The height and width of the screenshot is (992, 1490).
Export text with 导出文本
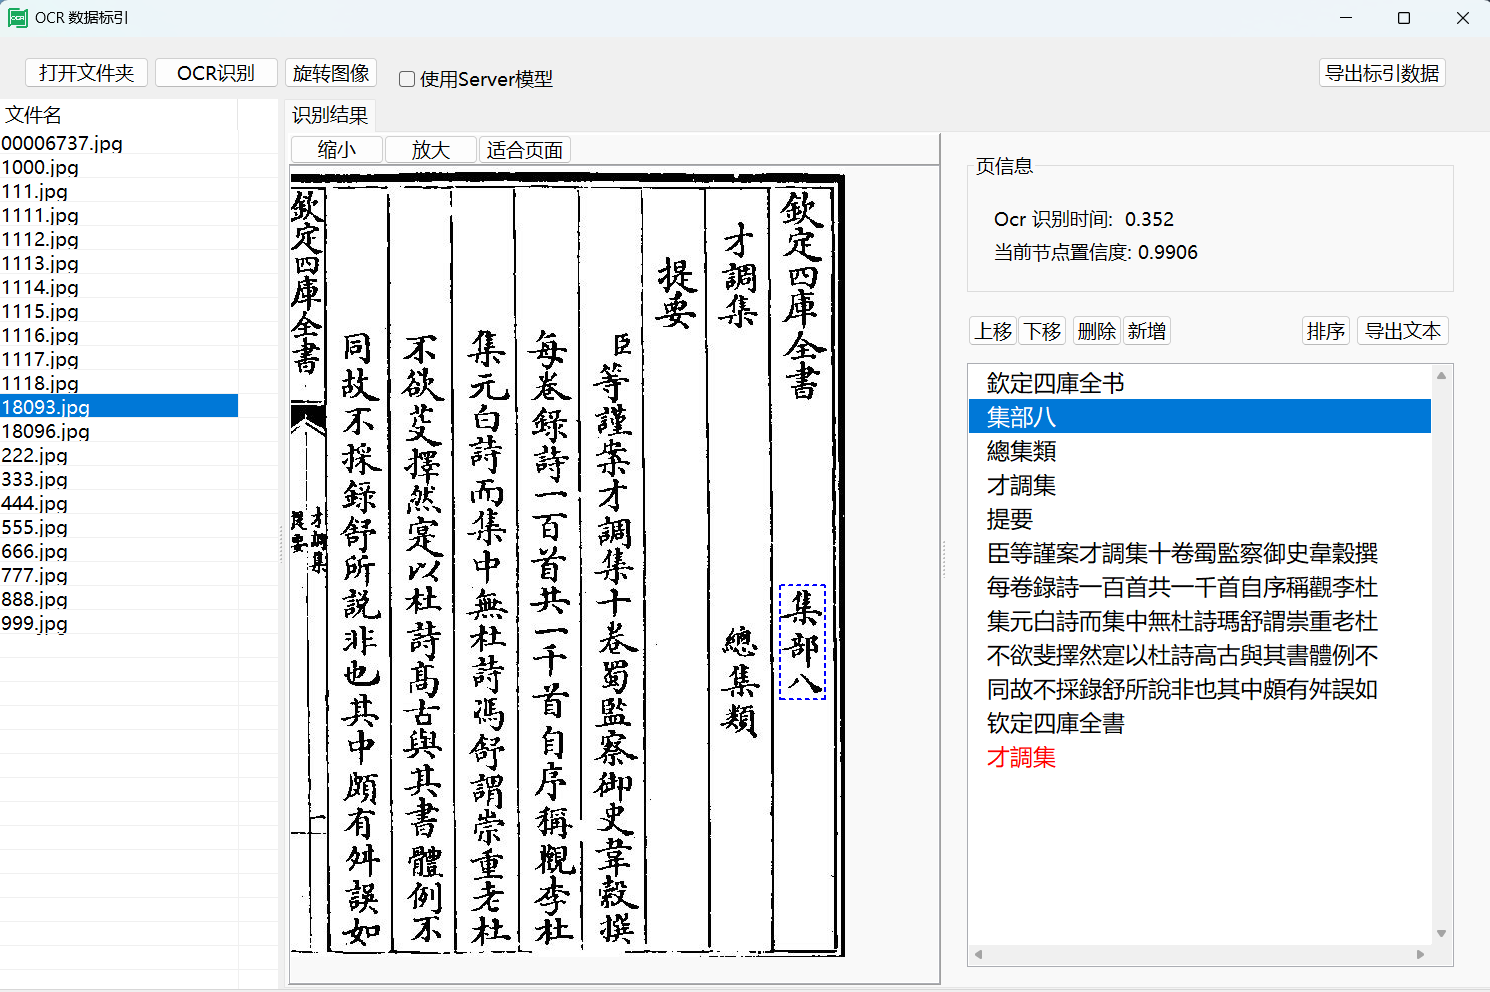1402,330
